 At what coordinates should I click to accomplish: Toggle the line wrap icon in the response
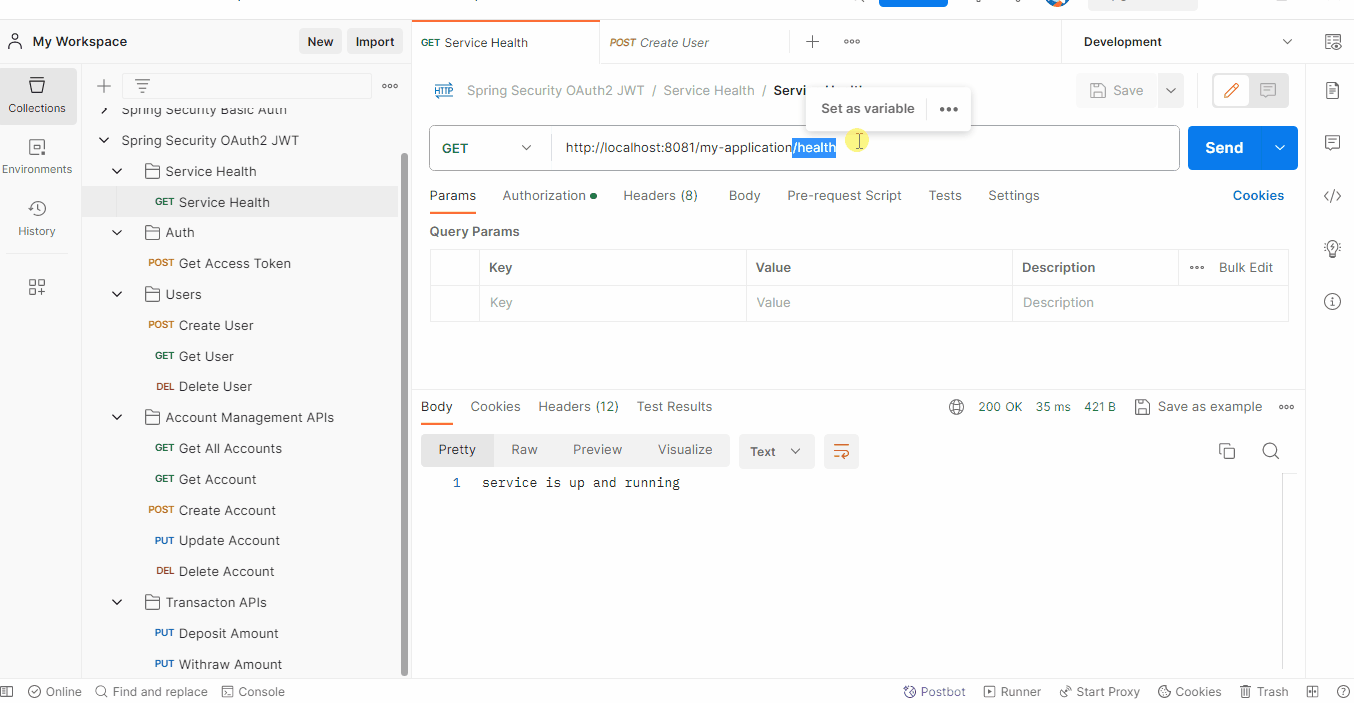click(x=841, y=451)
